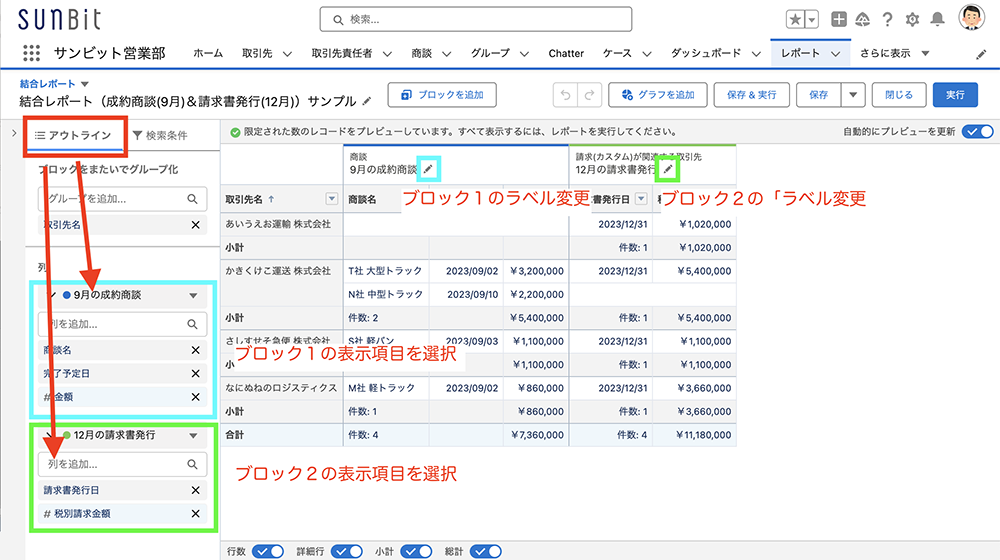This screenshot has width=1000, height=560.
Task: Open 9月の成約商談 block menu arrow
Action: [x=193, y=295]
